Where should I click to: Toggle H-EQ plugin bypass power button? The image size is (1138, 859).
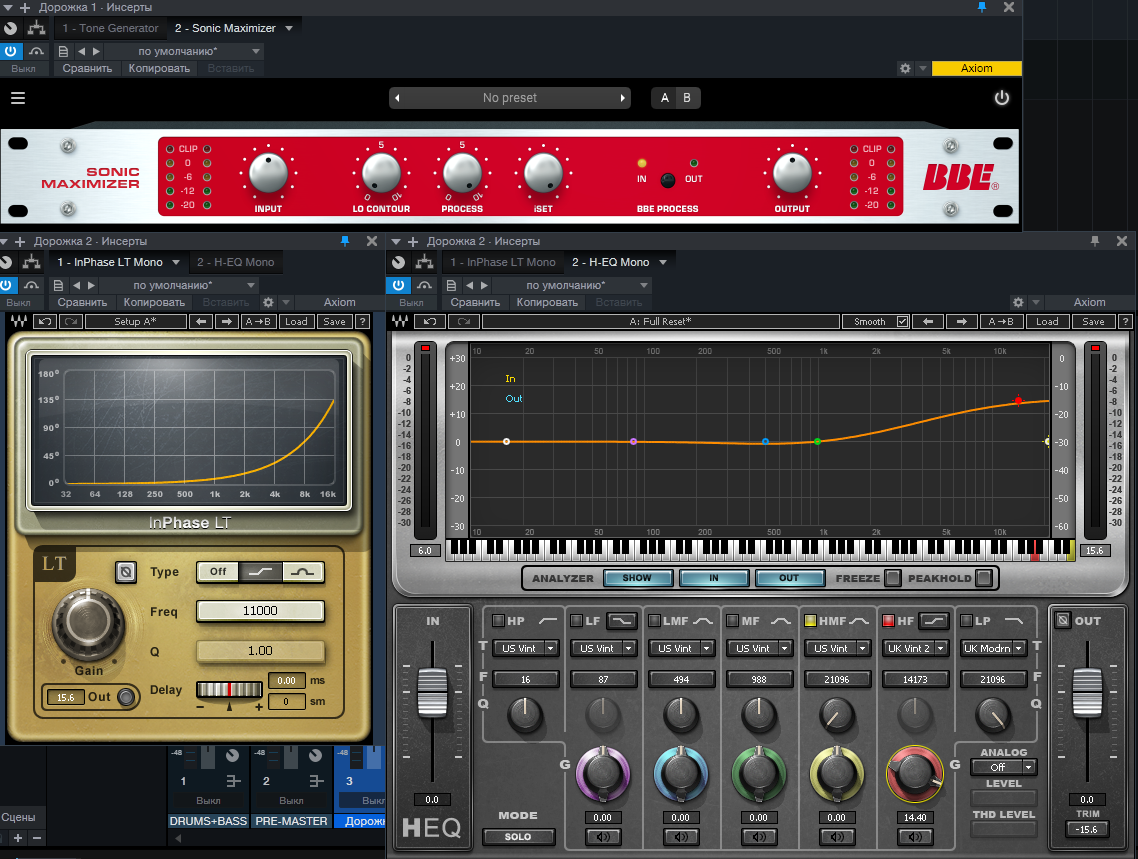click(398, 286)
